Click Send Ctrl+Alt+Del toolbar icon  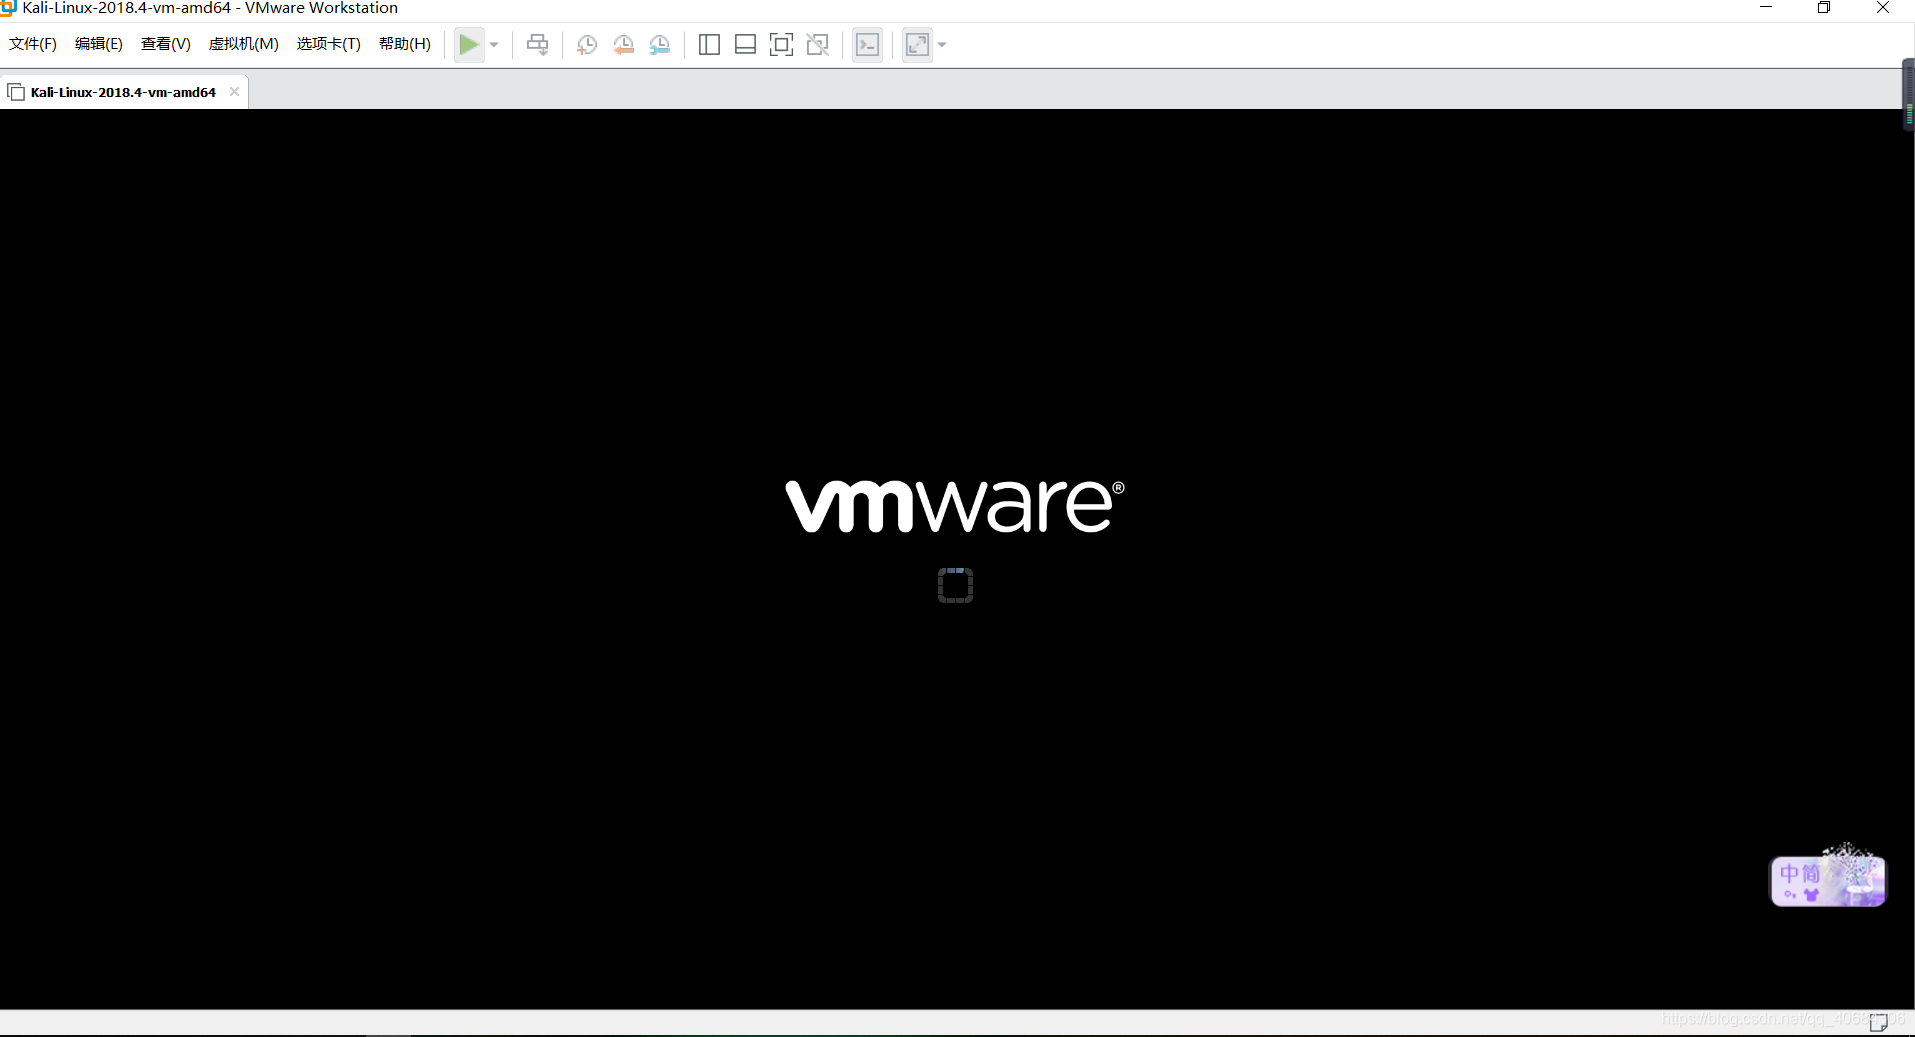click(538, 45)
